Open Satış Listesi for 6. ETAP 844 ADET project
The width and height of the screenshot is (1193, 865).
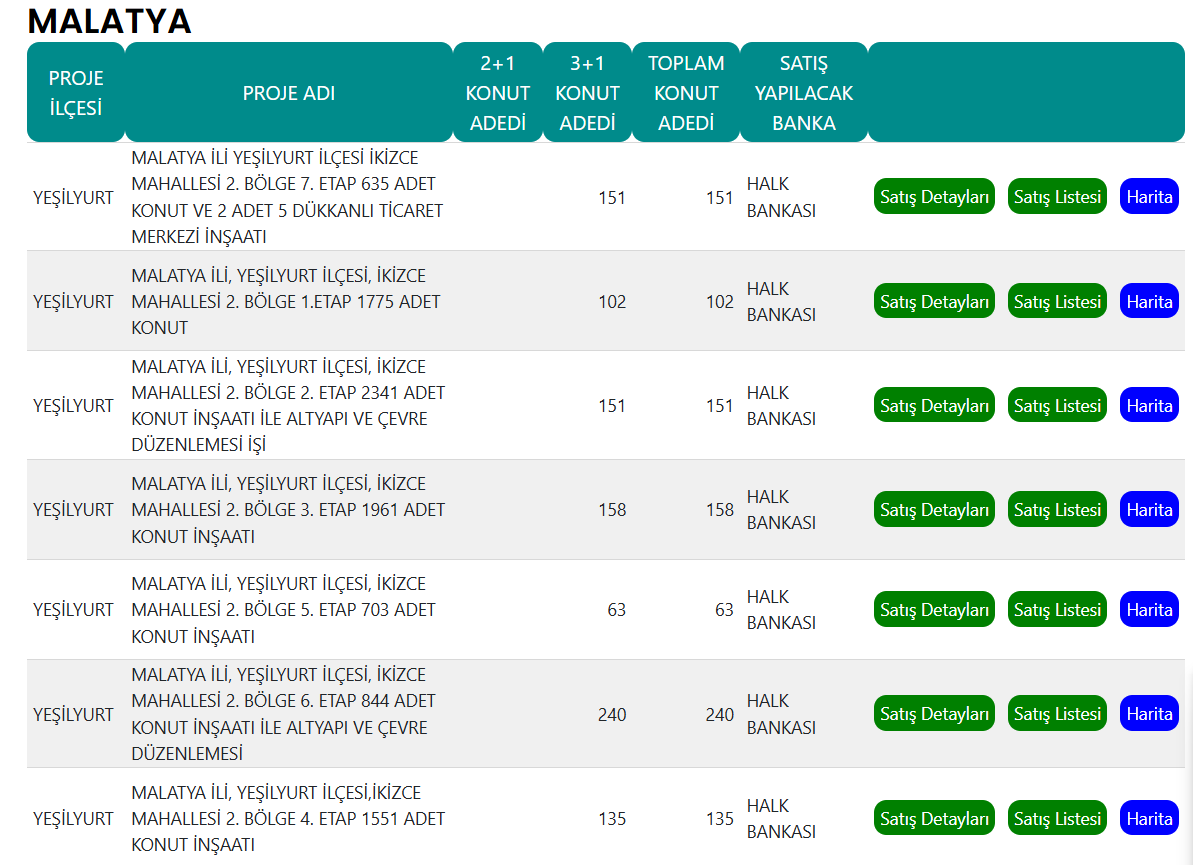tap(1057, 714)
